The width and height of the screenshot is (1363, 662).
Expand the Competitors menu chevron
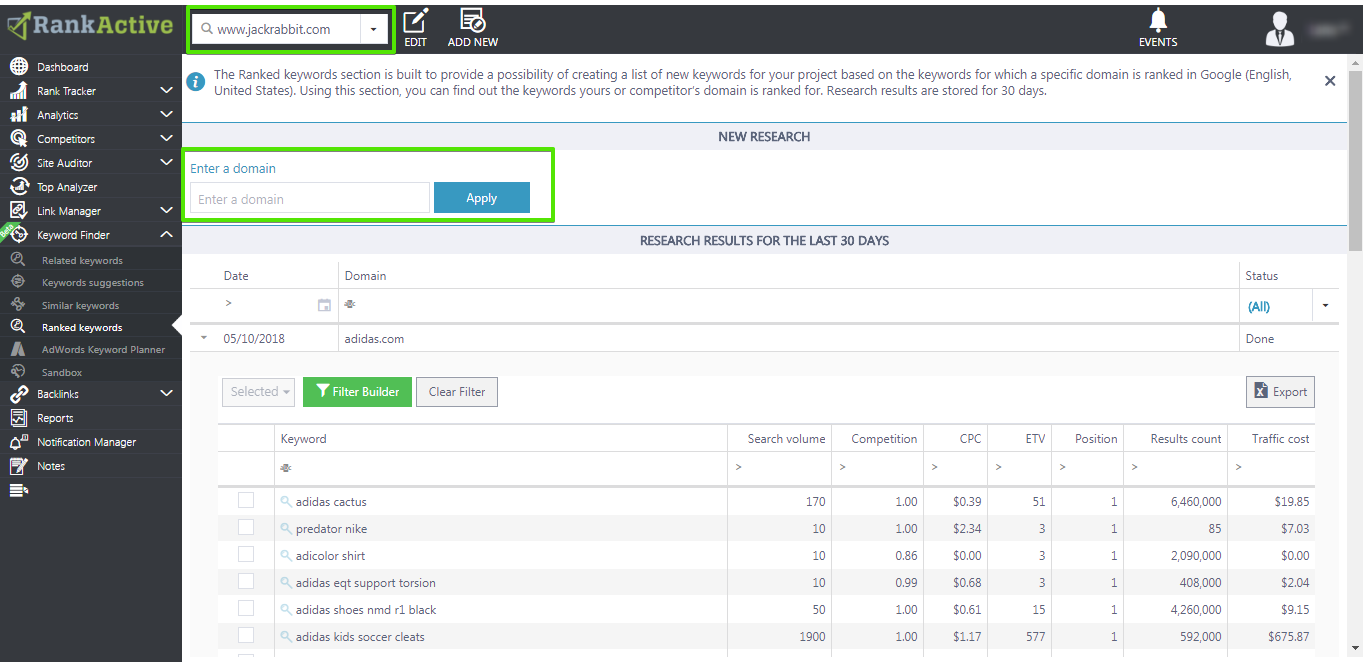pyautogui.click(x=166, y=139)
